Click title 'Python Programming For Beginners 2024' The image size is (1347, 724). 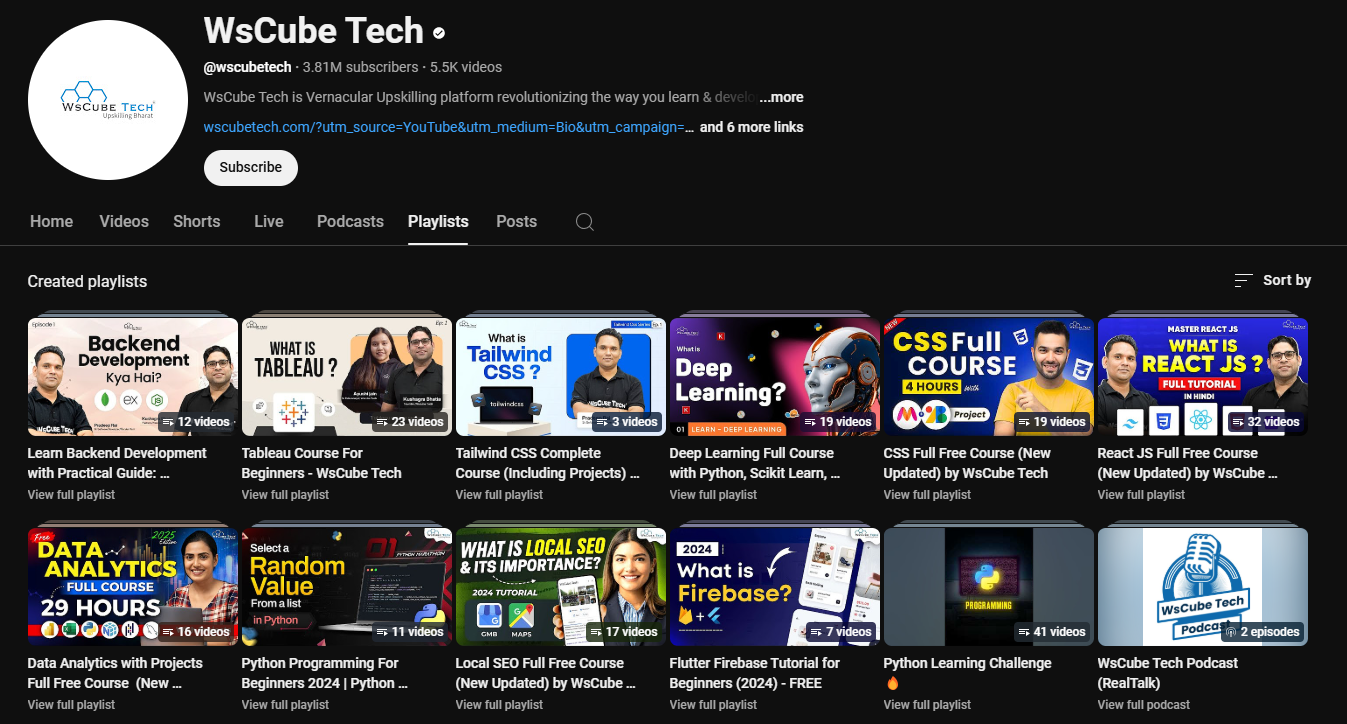click(325, 673)
